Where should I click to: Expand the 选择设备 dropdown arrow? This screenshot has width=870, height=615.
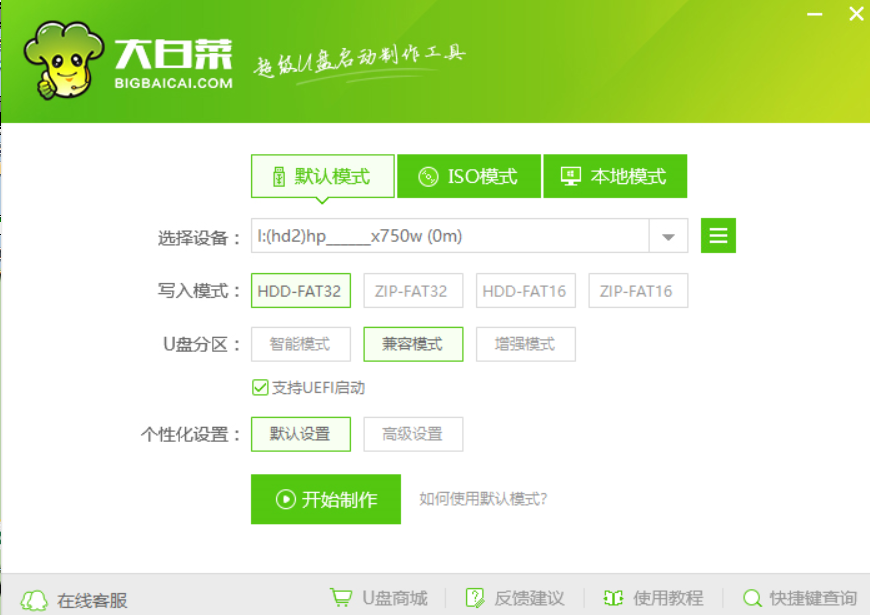(668, 236)
